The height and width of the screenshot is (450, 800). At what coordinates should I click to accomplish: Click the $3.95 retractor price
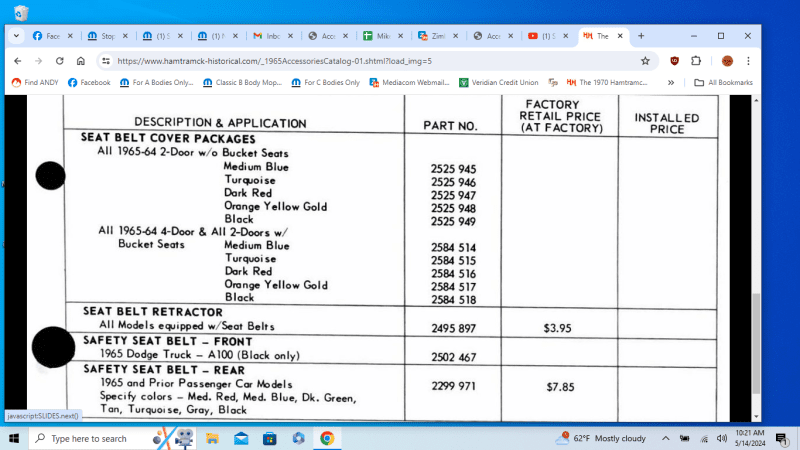coord(557,328)
